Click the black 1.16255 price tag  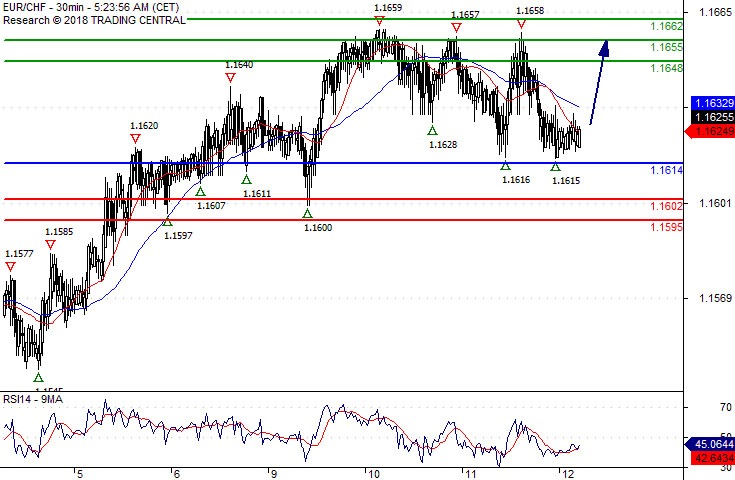click(x=712, y=117)
